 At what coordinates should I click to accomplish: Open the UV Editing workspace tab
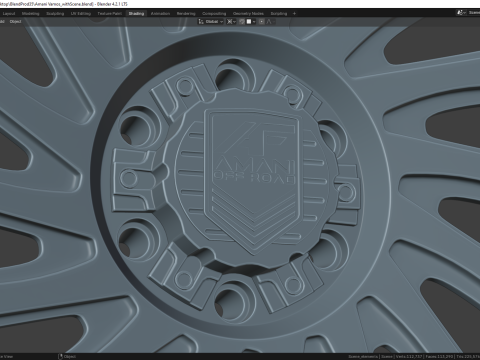tap(81, 14)
